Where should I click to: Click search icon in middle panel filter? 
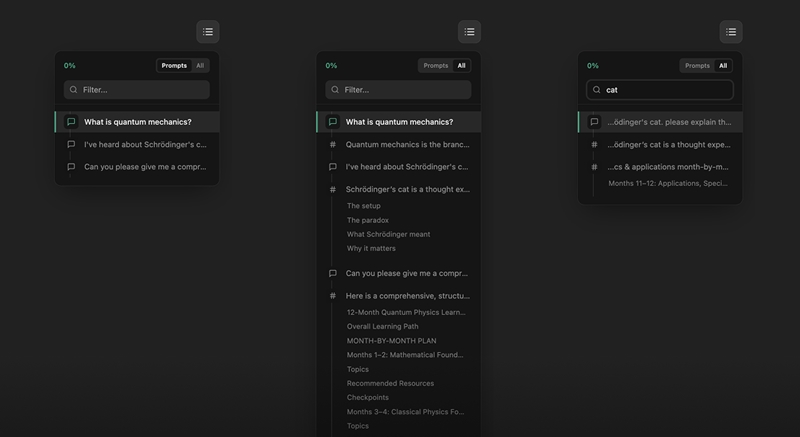point(335,90)
